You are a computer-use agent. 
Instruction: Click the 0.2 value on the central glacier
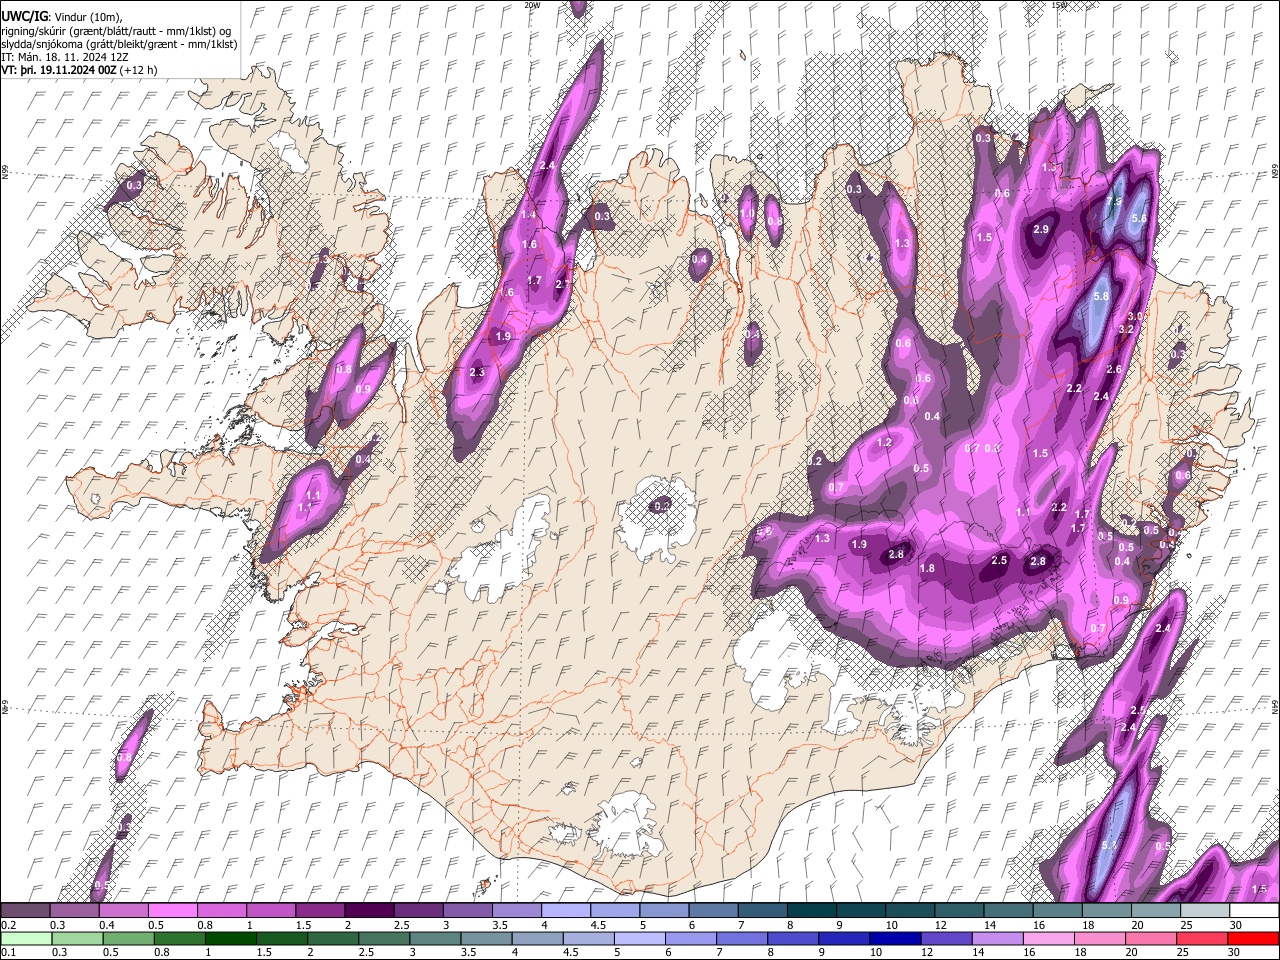pos(660,507)
